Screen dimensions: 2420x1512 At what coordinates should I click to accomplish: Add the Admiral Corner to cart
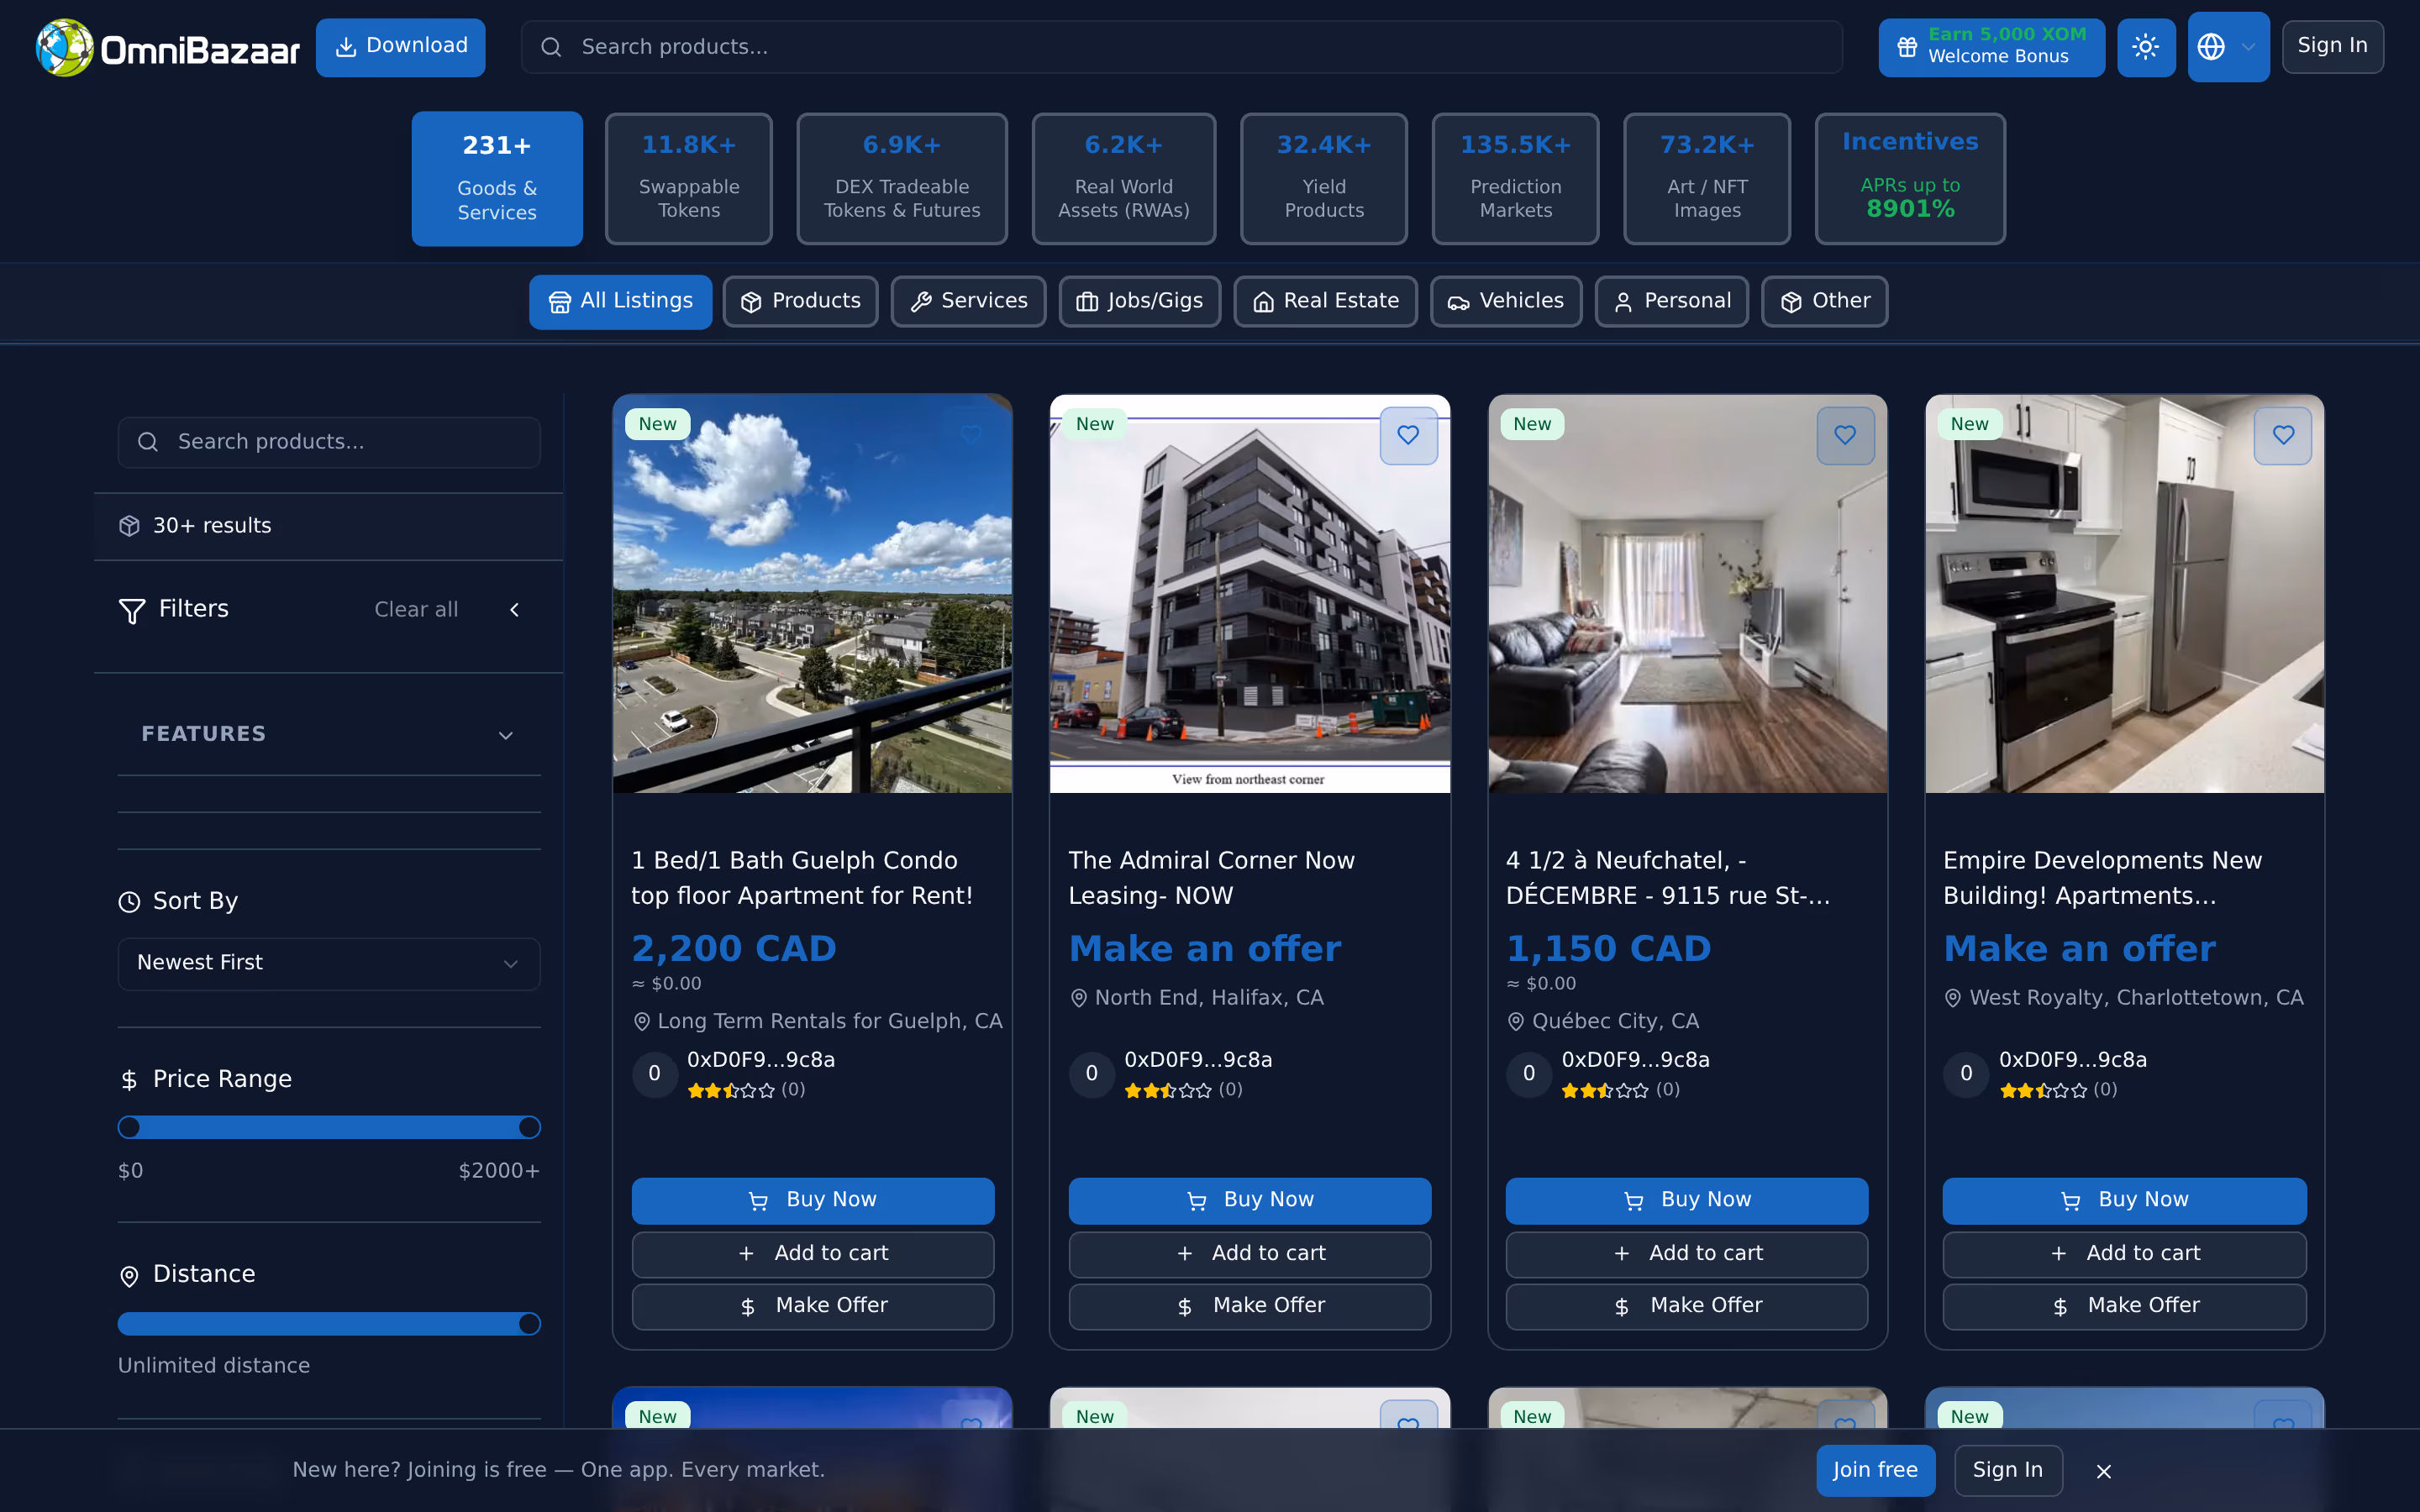pyautogui.click(x=1250, y=1254)
